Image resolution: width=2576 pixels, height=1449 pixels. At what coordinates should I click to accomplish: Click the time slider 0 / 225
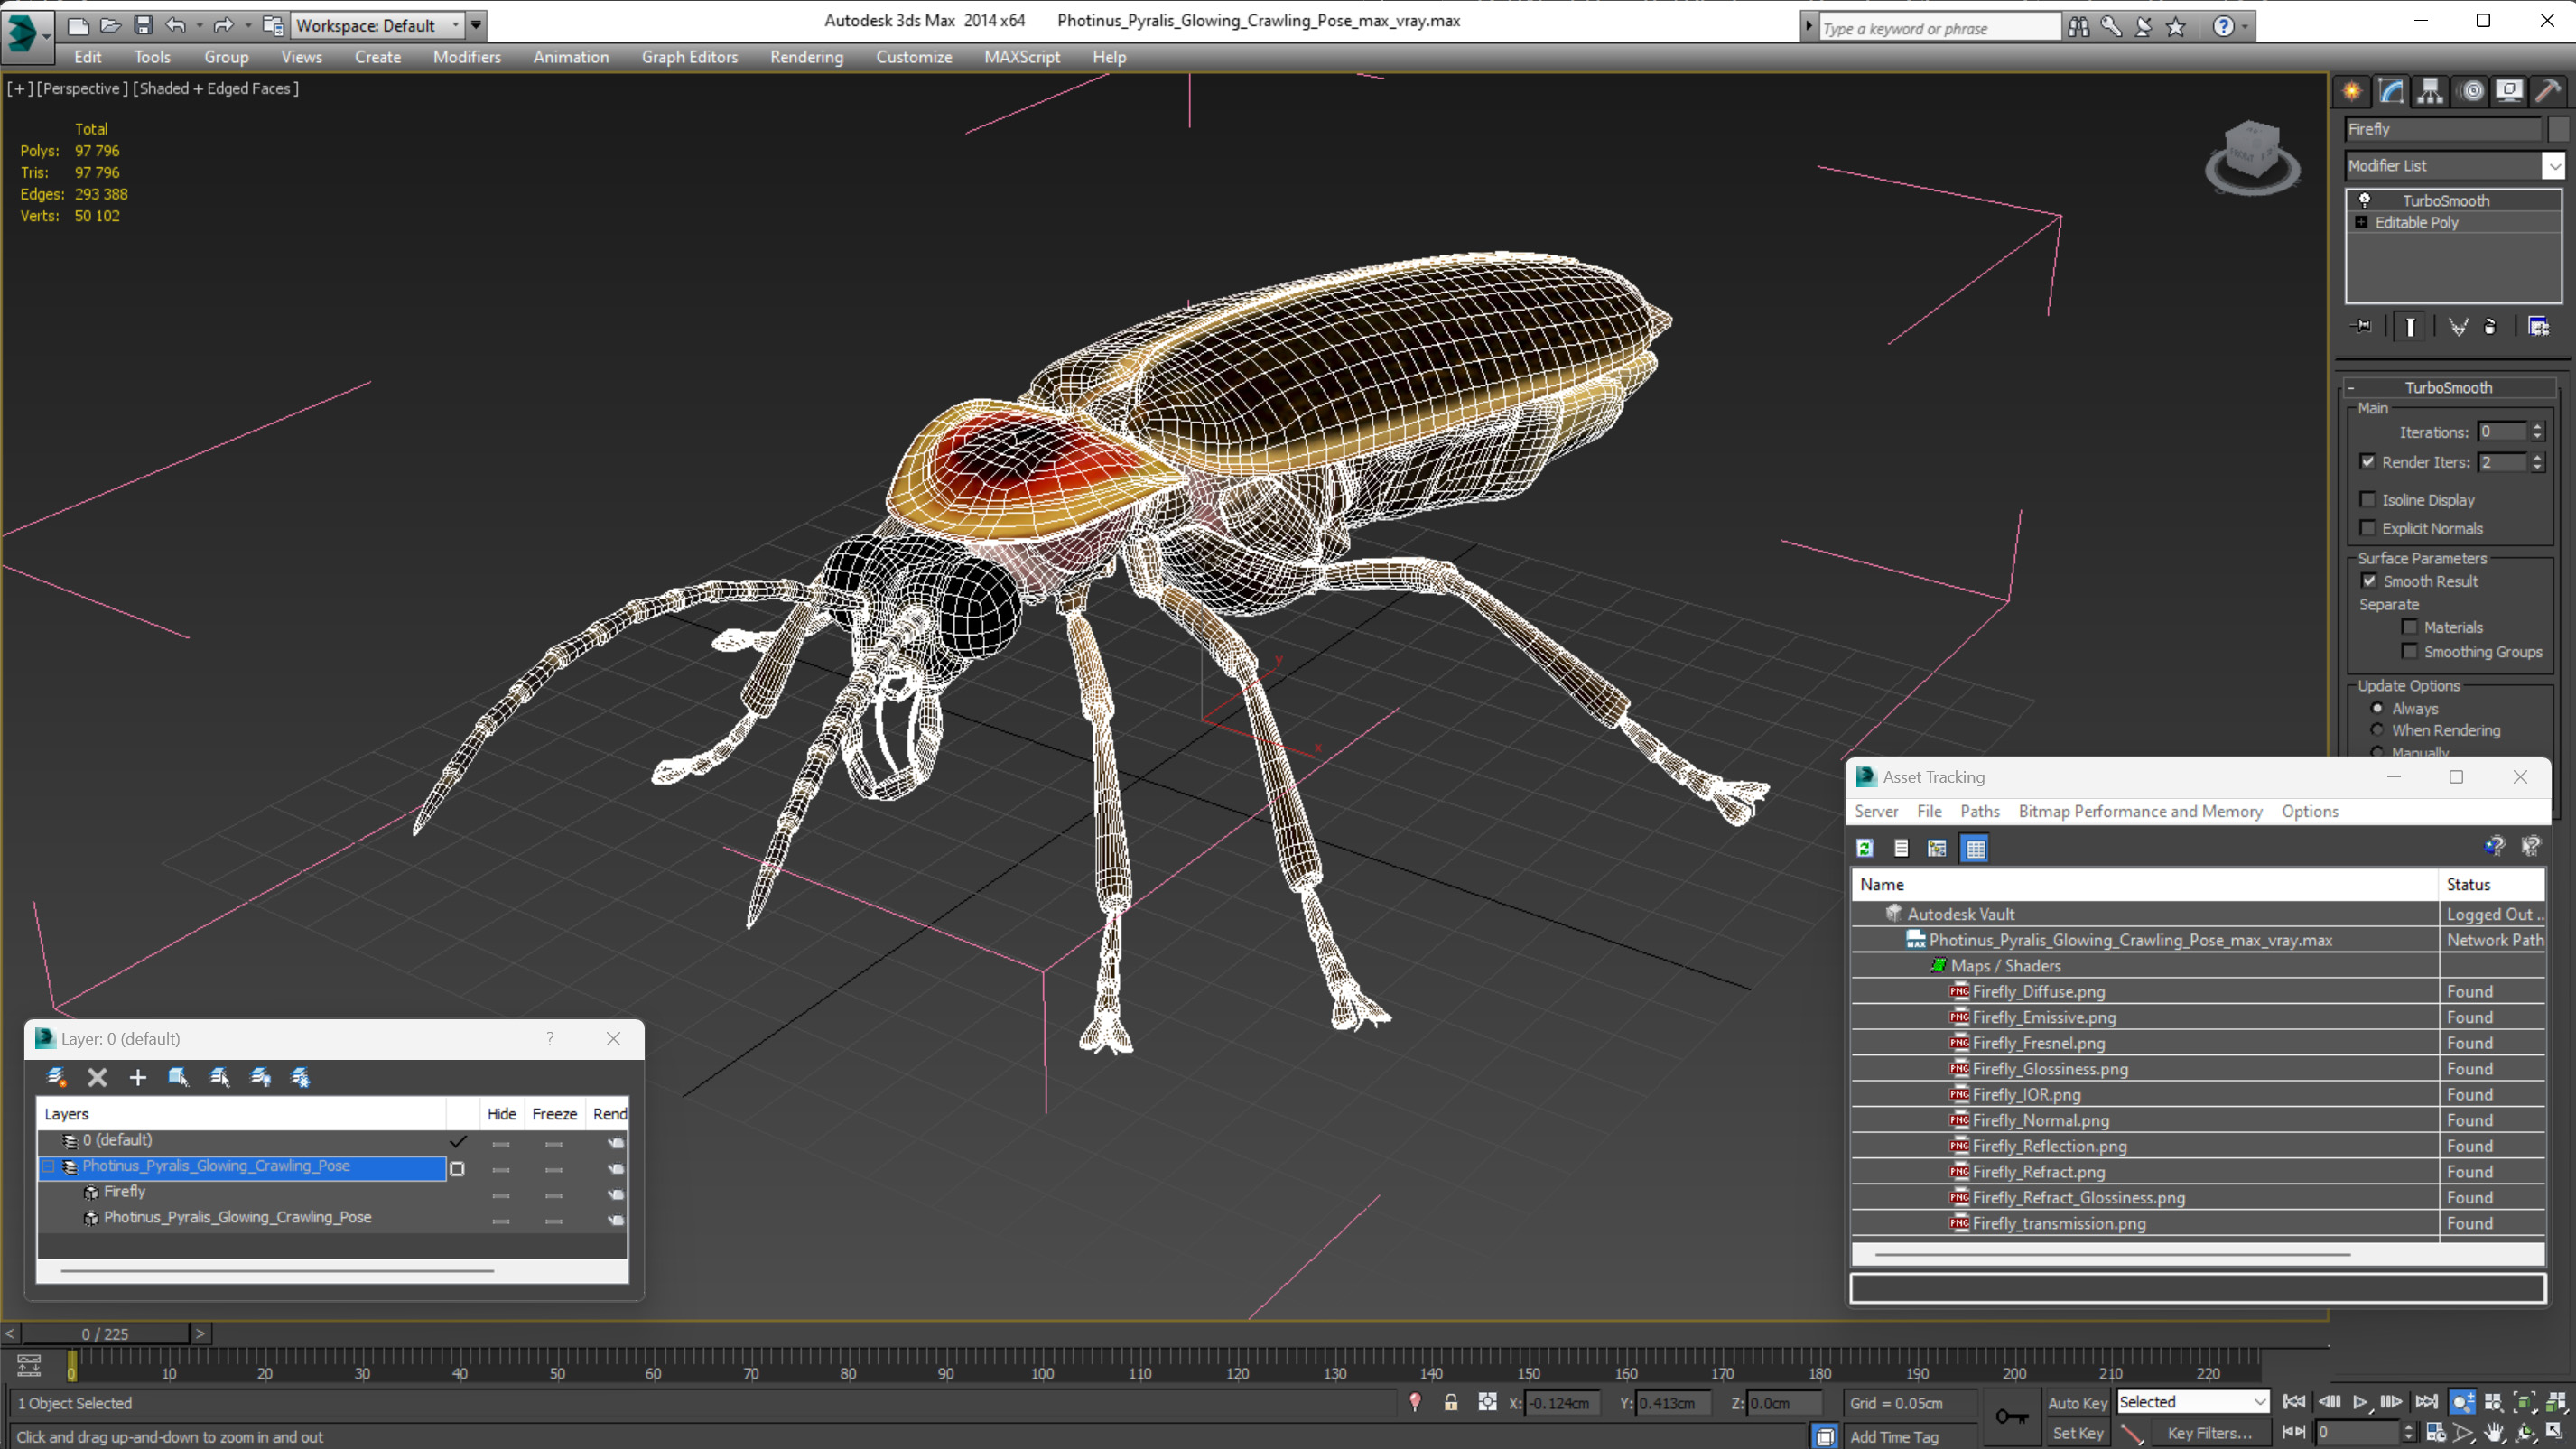105,1334
